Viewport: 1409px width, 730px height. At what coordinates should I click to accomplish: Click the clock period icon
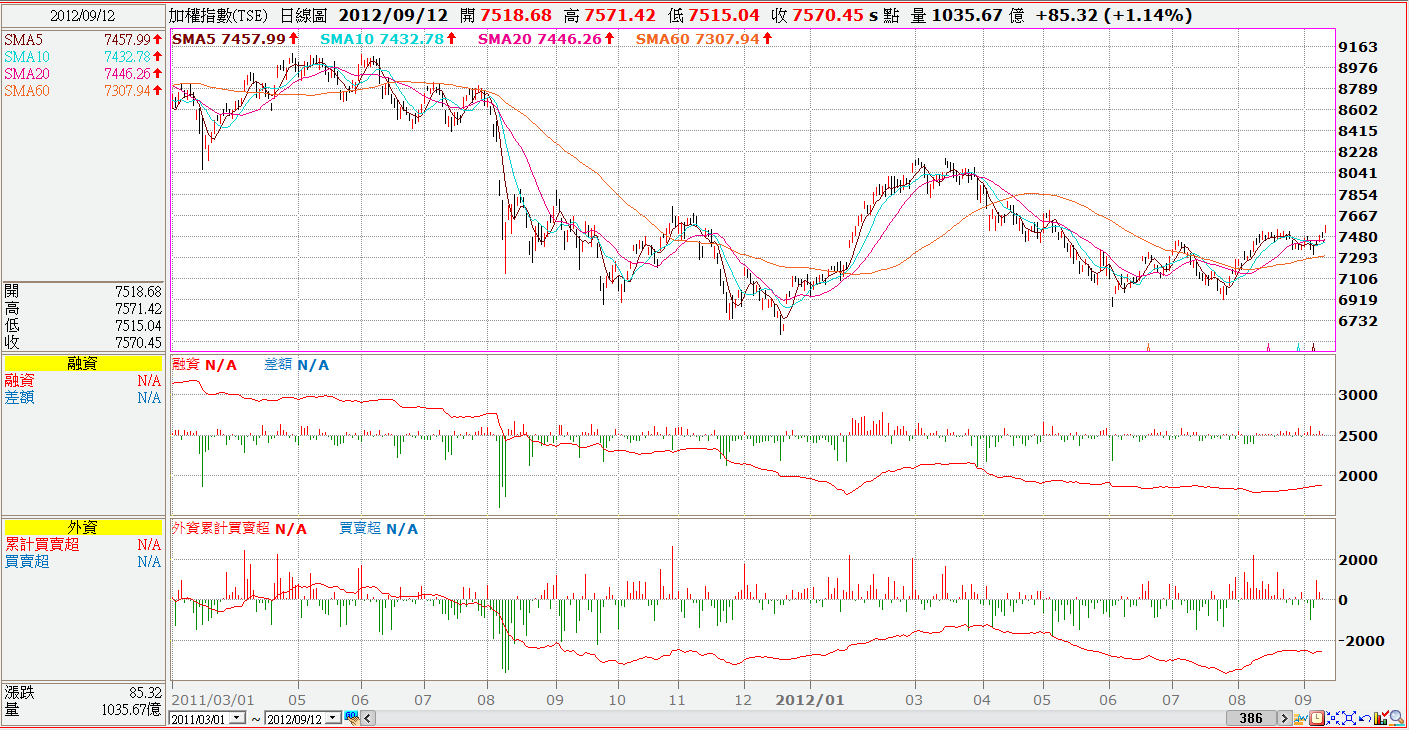tap(1317, 718)
